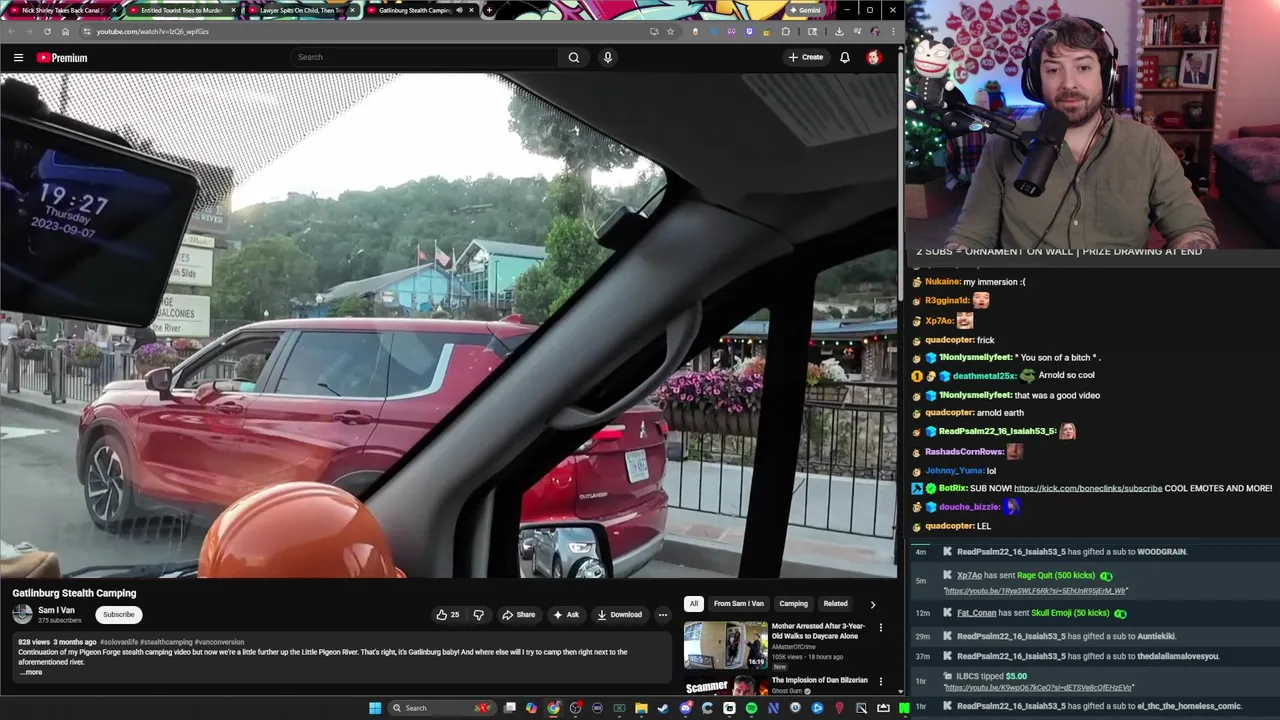Bookmark this page with star icon
The width and height of the screenshot is (1280, 720).
click(x=670, y=31)
